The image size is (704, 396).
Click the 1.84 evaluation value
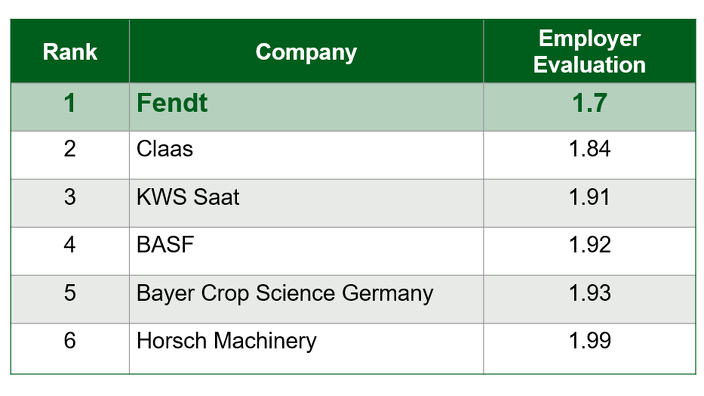[590, 155]
